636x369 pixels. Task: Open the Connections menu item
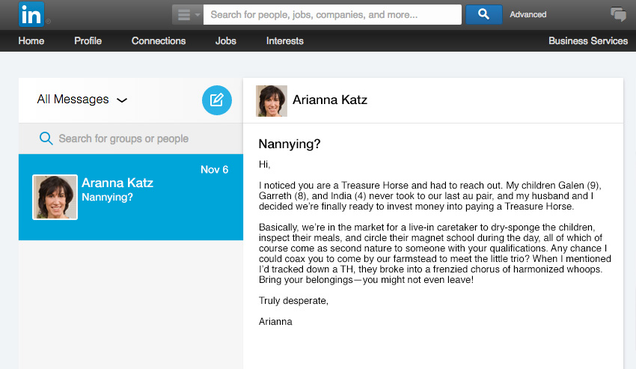pyautogui.click(x=159, y=41)
